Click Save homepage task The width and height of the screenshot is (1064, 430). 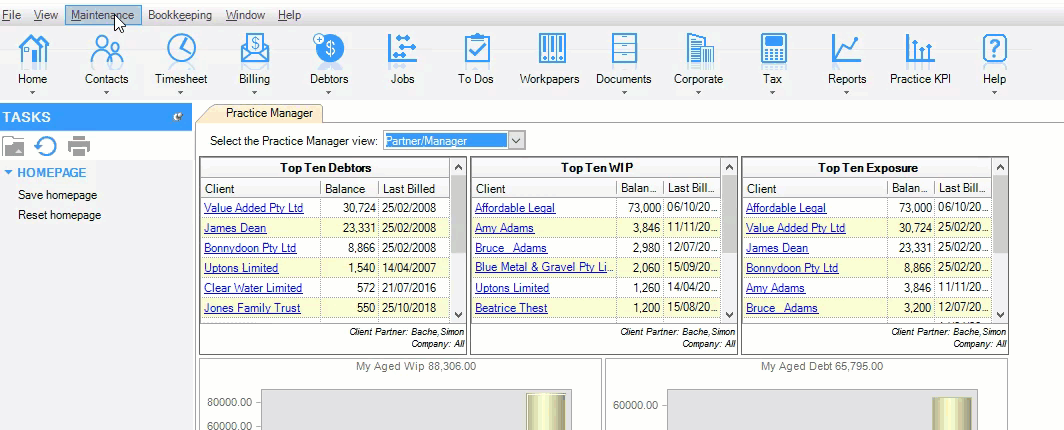click(x=57, y=195)
